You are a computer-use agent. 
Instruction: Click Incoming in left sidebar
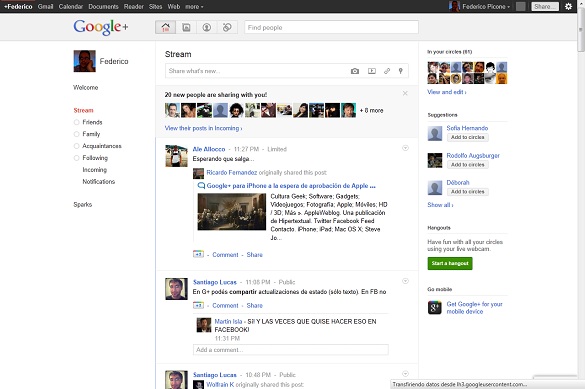(x=94, y=170)
